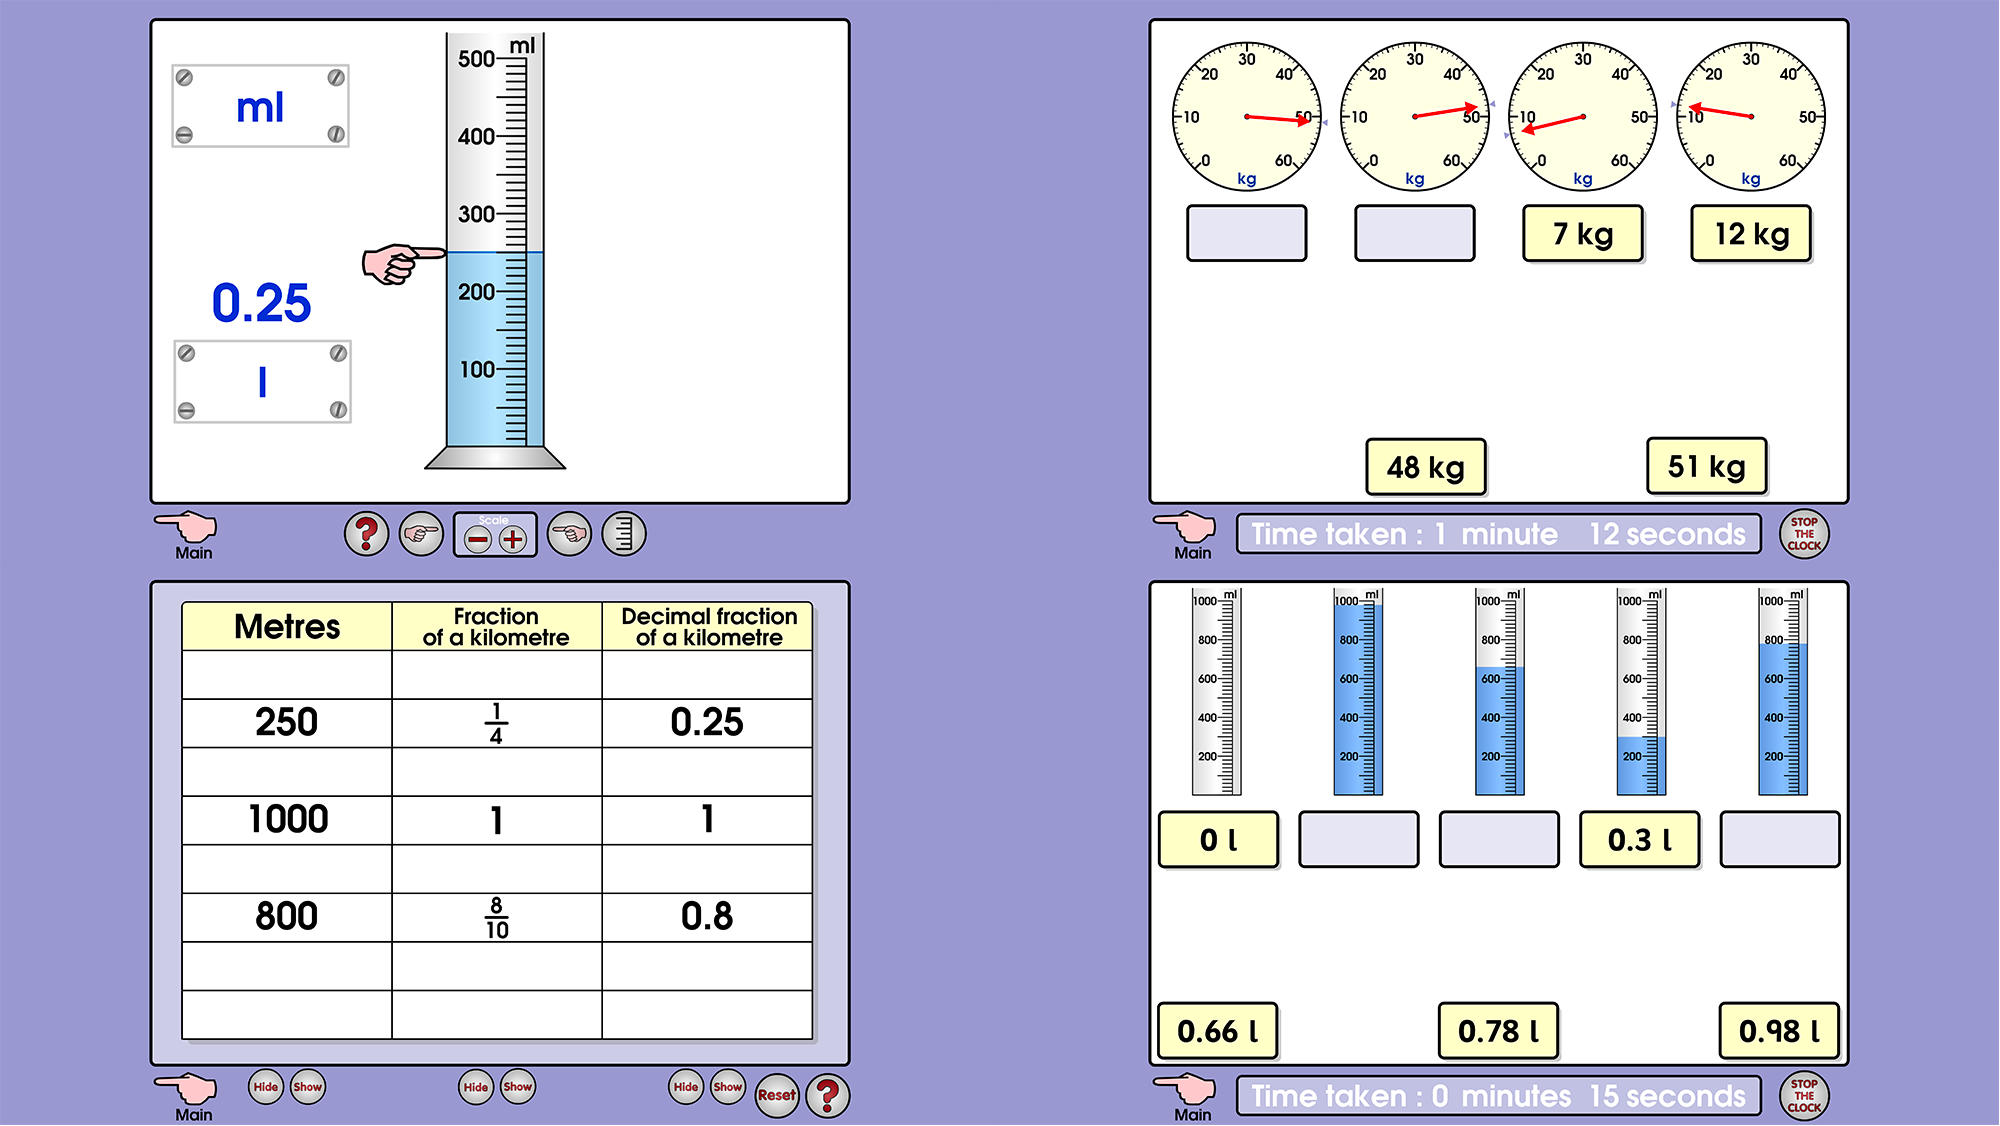This screenshot has height=1126, width=2000.
Task: Click the pointing hand icon right of Scale controls
Action: pos(570,533)
